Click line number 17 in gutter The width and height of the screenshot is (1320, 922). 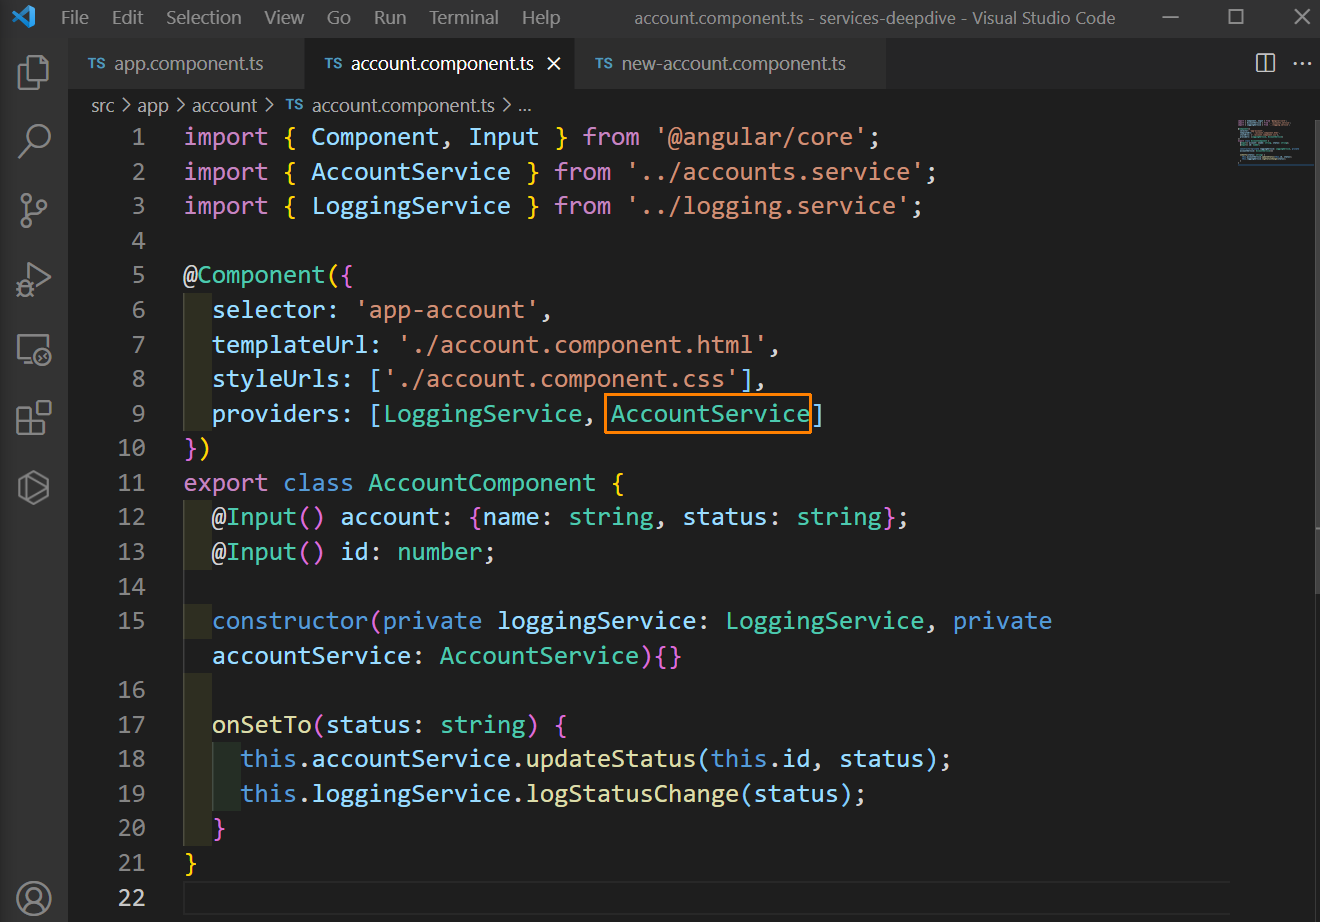[131, 725]
